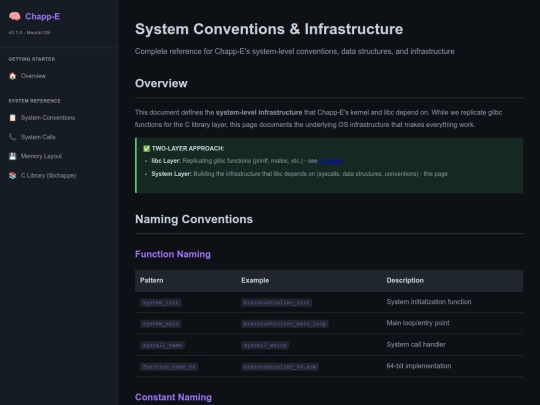The width and height of the screenshot is (540, 405).
Task: Click the Description column header
Action: [x=405, y=280]
